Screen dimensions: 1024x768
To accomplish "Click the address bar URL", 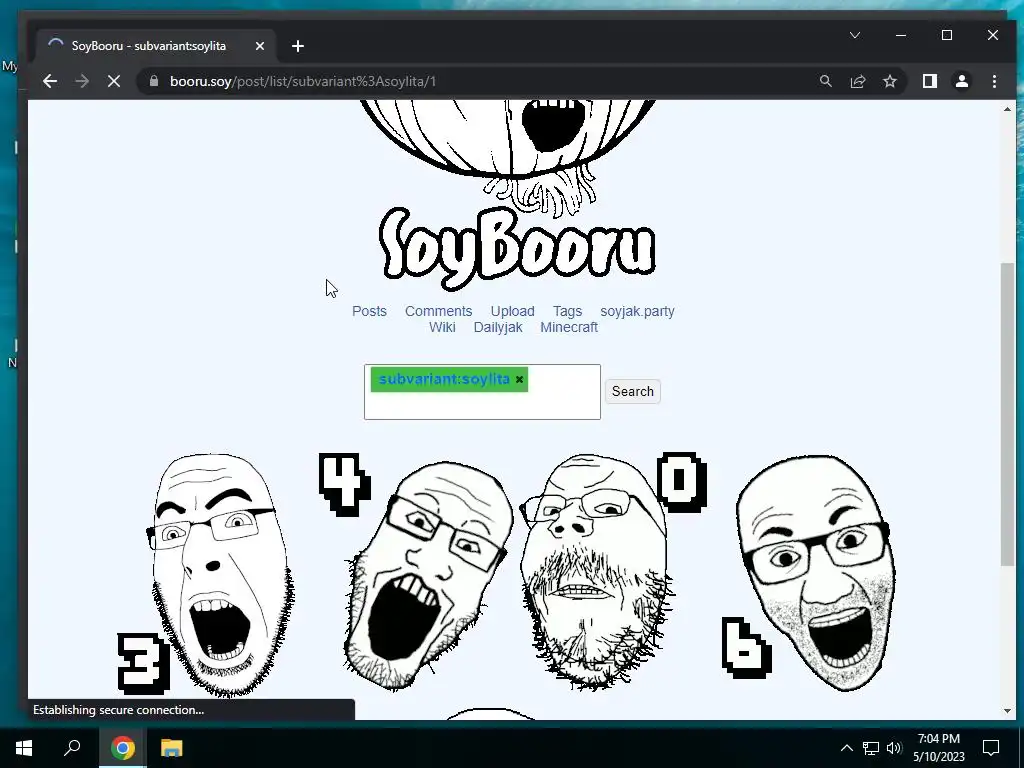I will (302, 81).
